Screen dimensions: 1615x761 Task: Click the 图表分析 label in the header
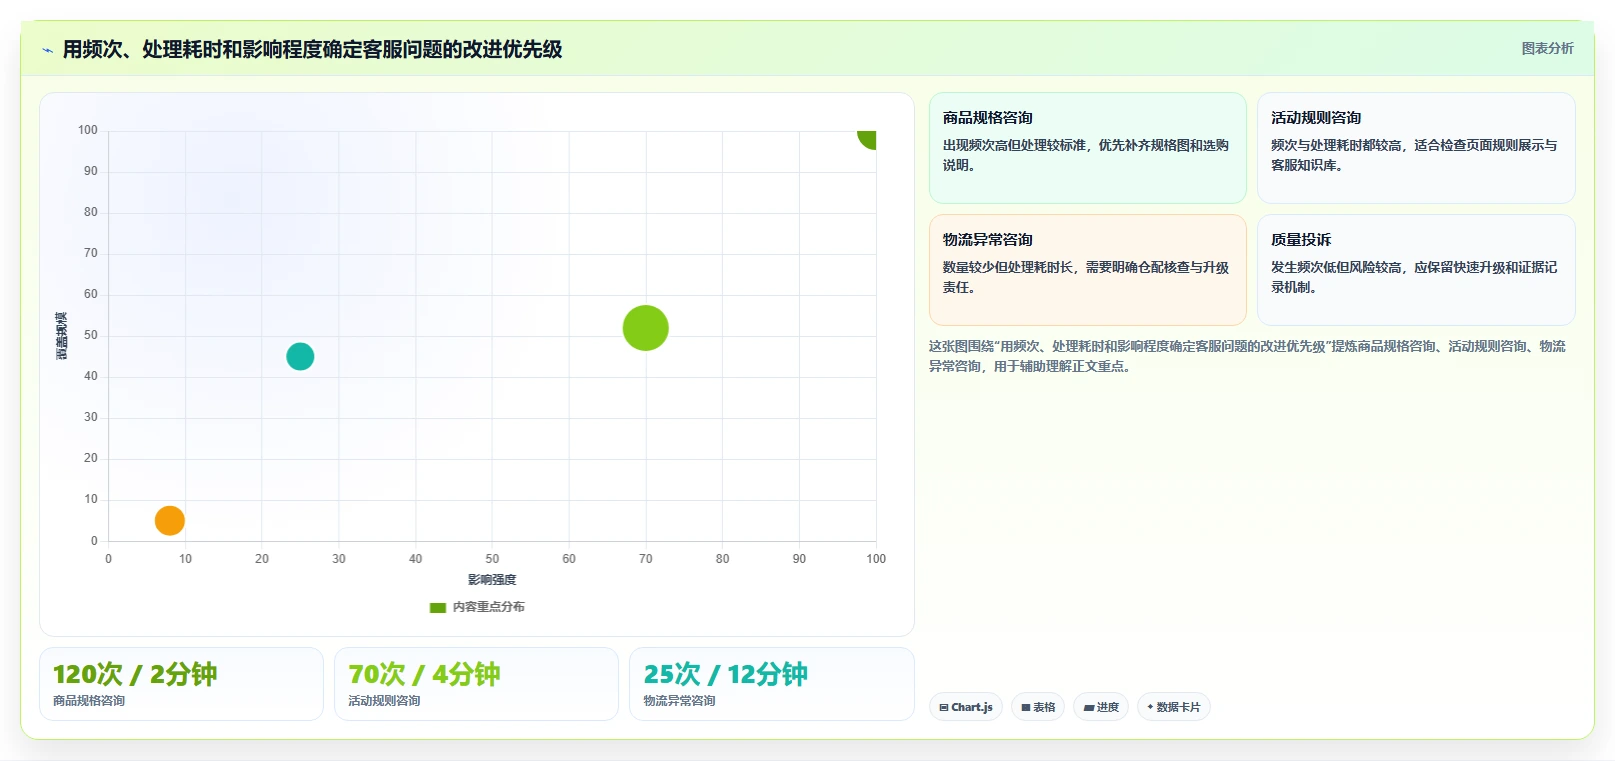click(1547, 48)
